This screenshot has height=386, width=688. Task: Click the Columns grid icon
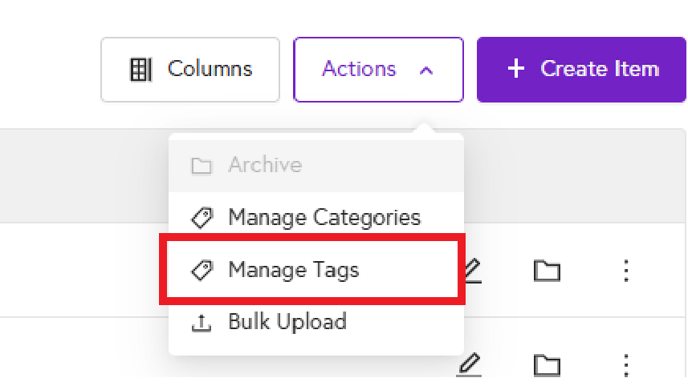[141, 69]
